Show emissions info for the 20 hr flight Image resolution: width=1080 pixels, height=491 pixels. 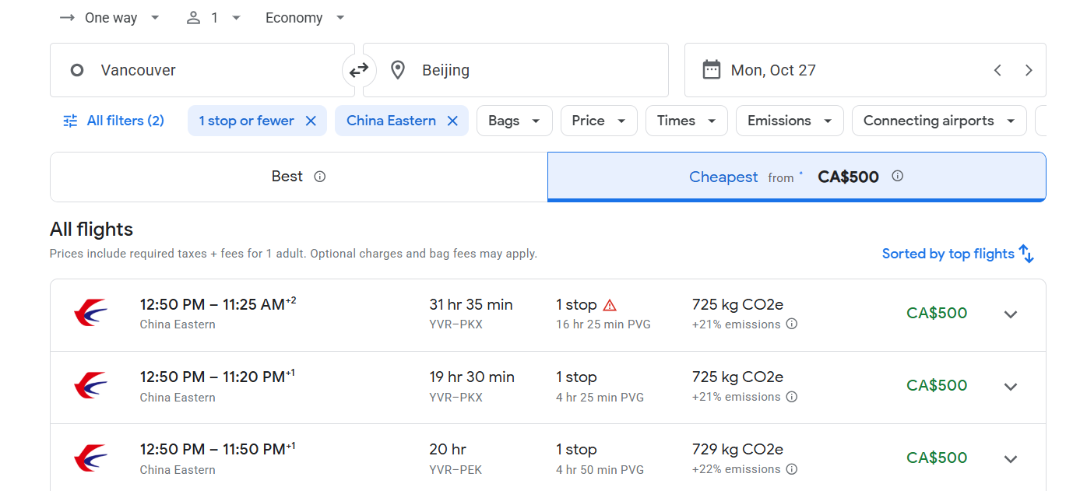tap(792, 469)
